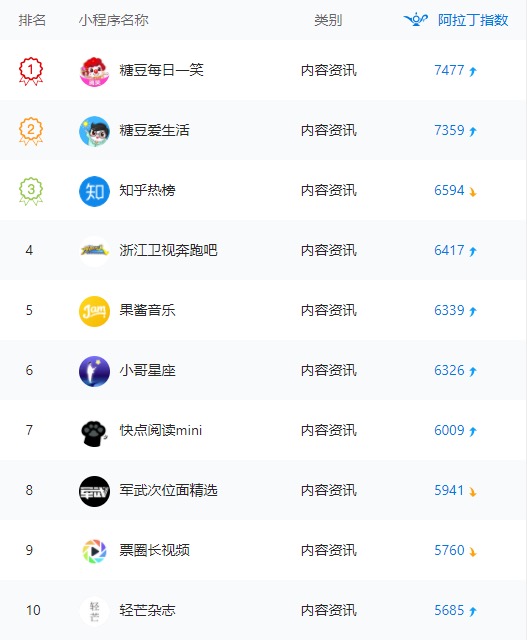
Task: Click the red rank 1 medal badge
Action: 31,71
